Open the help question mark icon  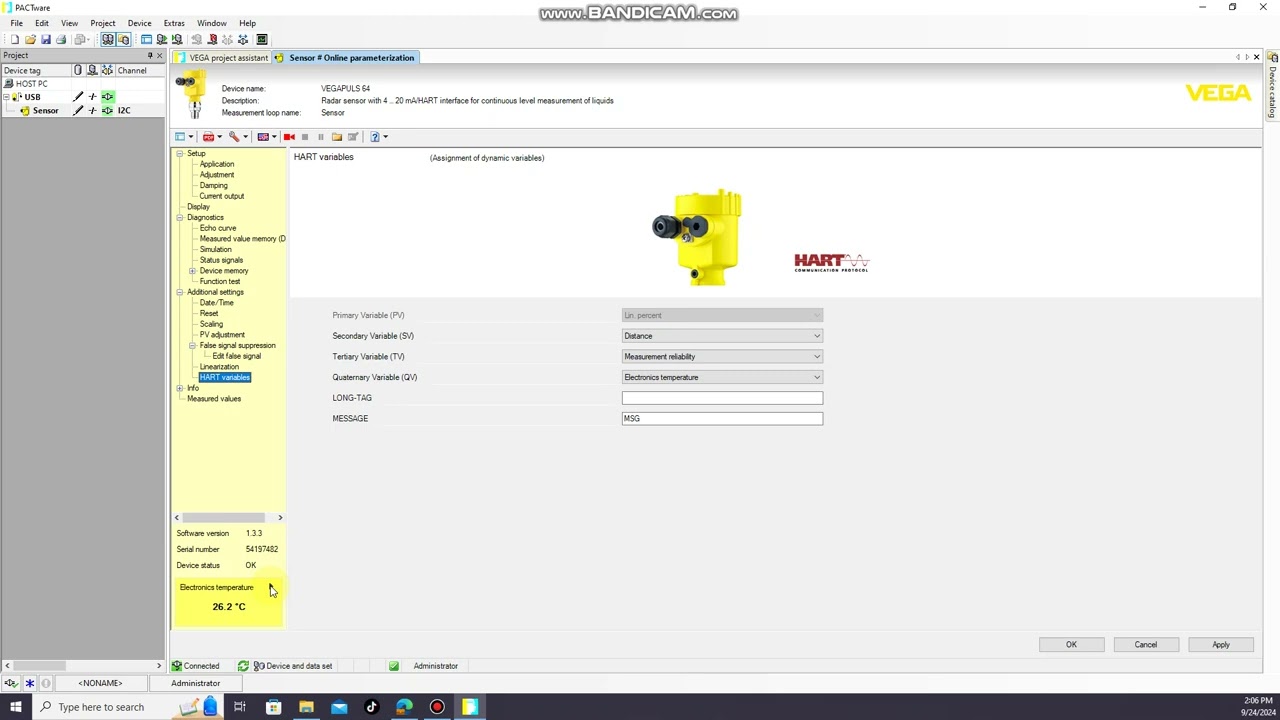click(376, 137)
